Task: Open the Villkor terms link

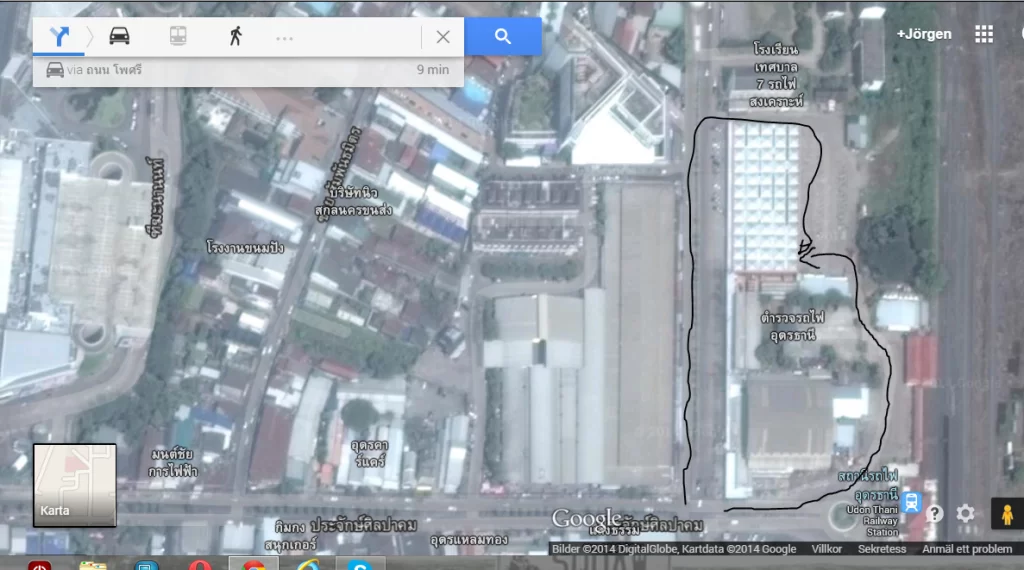Action: (x=826, y=549)
